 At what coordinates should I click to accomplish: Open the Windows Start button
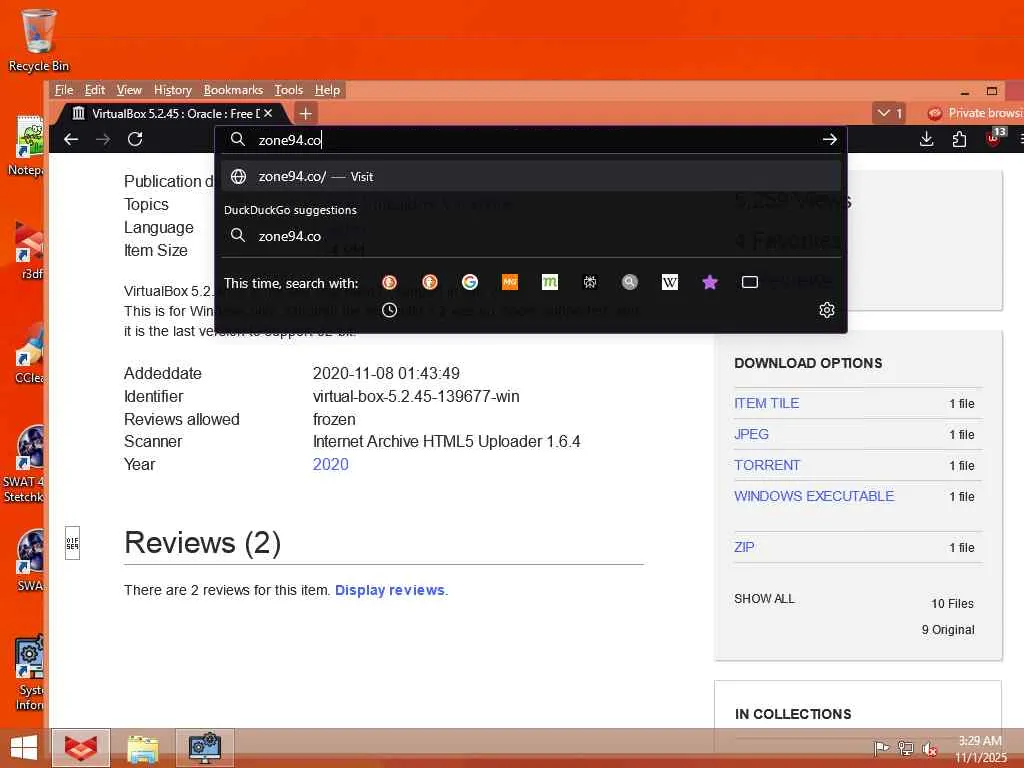[24, 748]
